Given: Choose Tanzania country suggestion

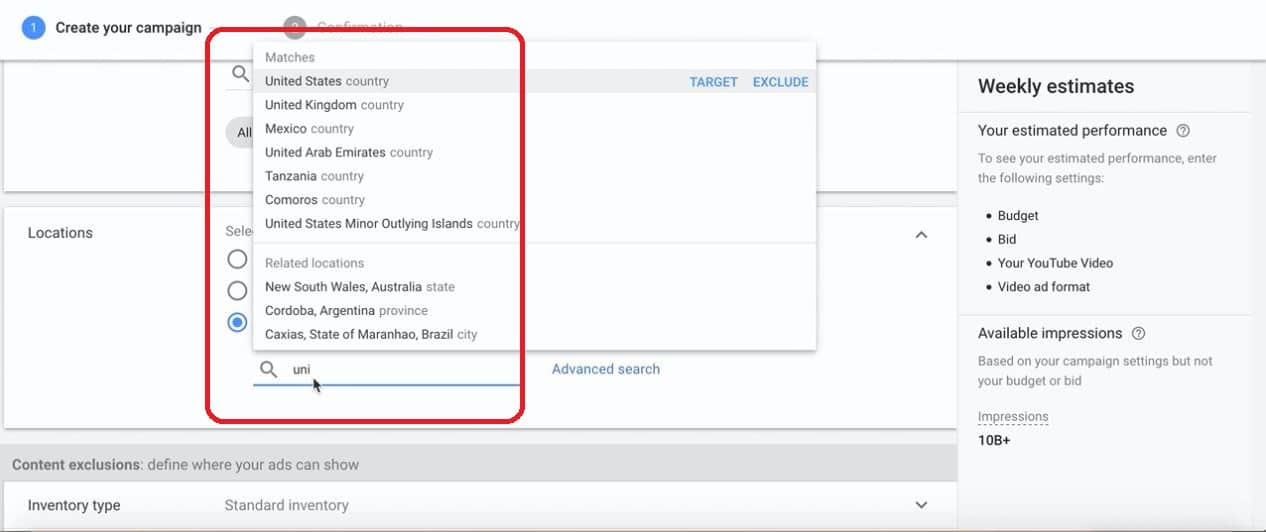Looking at the screenshot, I should (x=535, y=176).
